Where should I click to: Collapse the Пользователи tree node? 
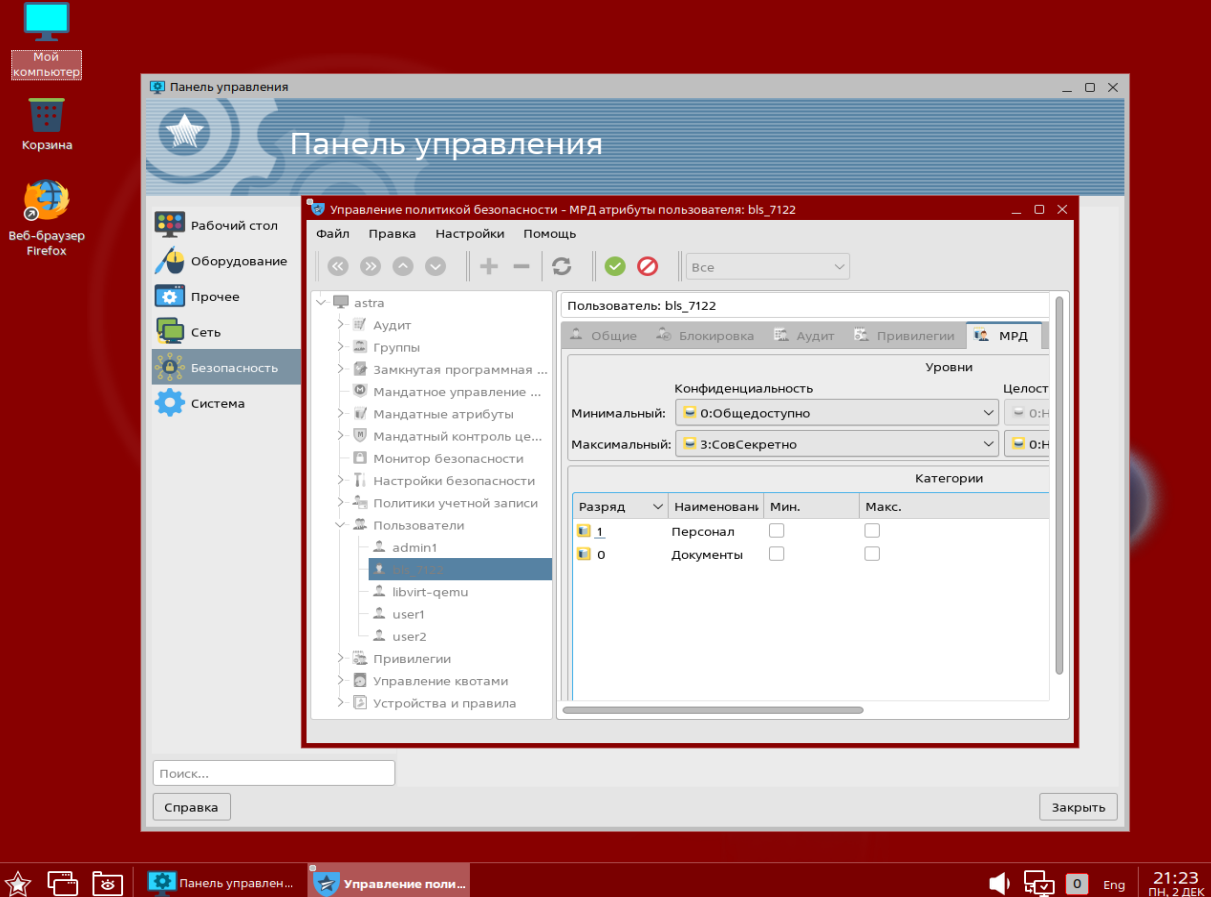pos(340,525)
